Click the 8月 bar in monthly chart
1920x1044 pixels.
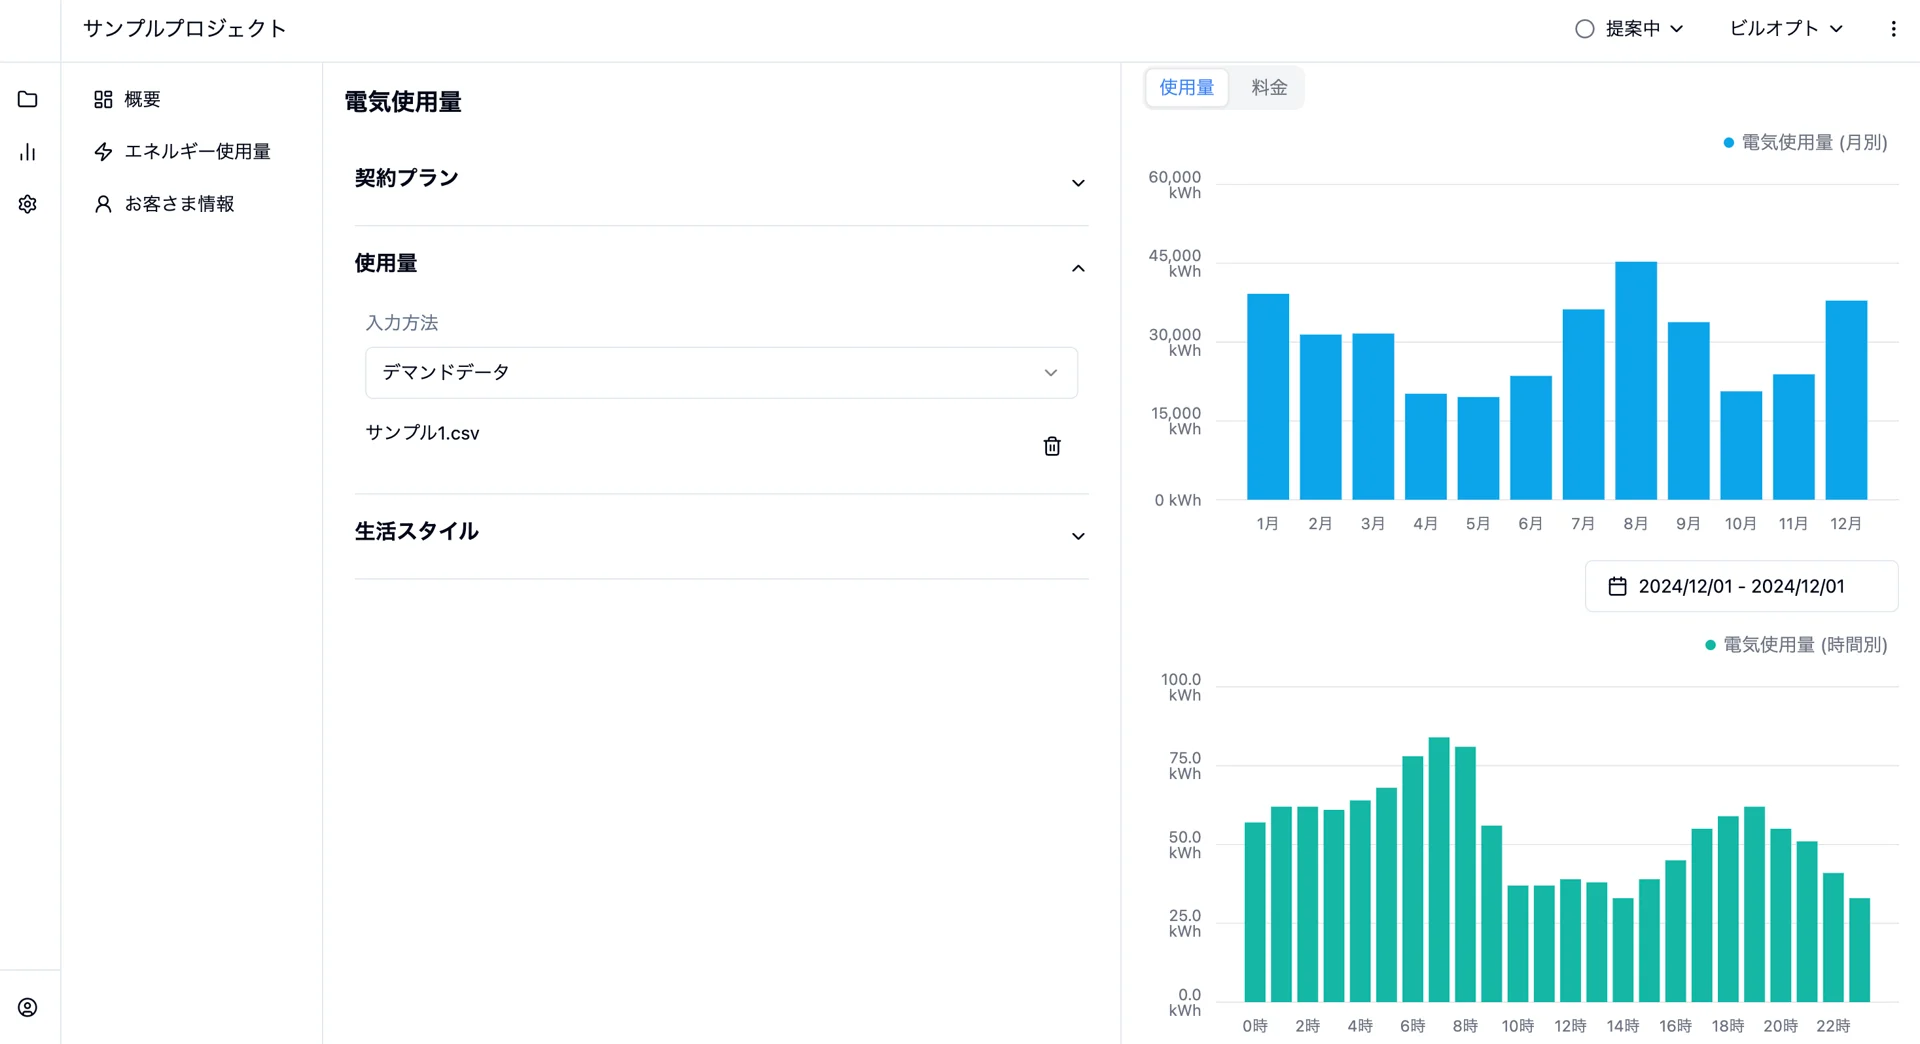[1636, 381]
